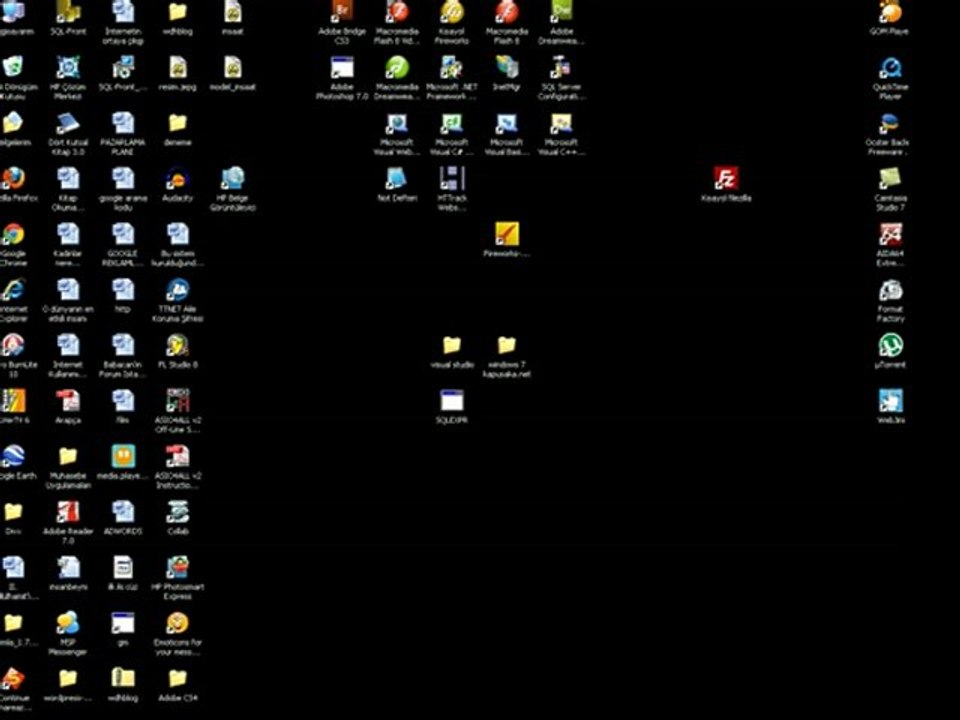
Task: Open the Microsoft Visual C# shortcut
Action: tap(451, 123)
